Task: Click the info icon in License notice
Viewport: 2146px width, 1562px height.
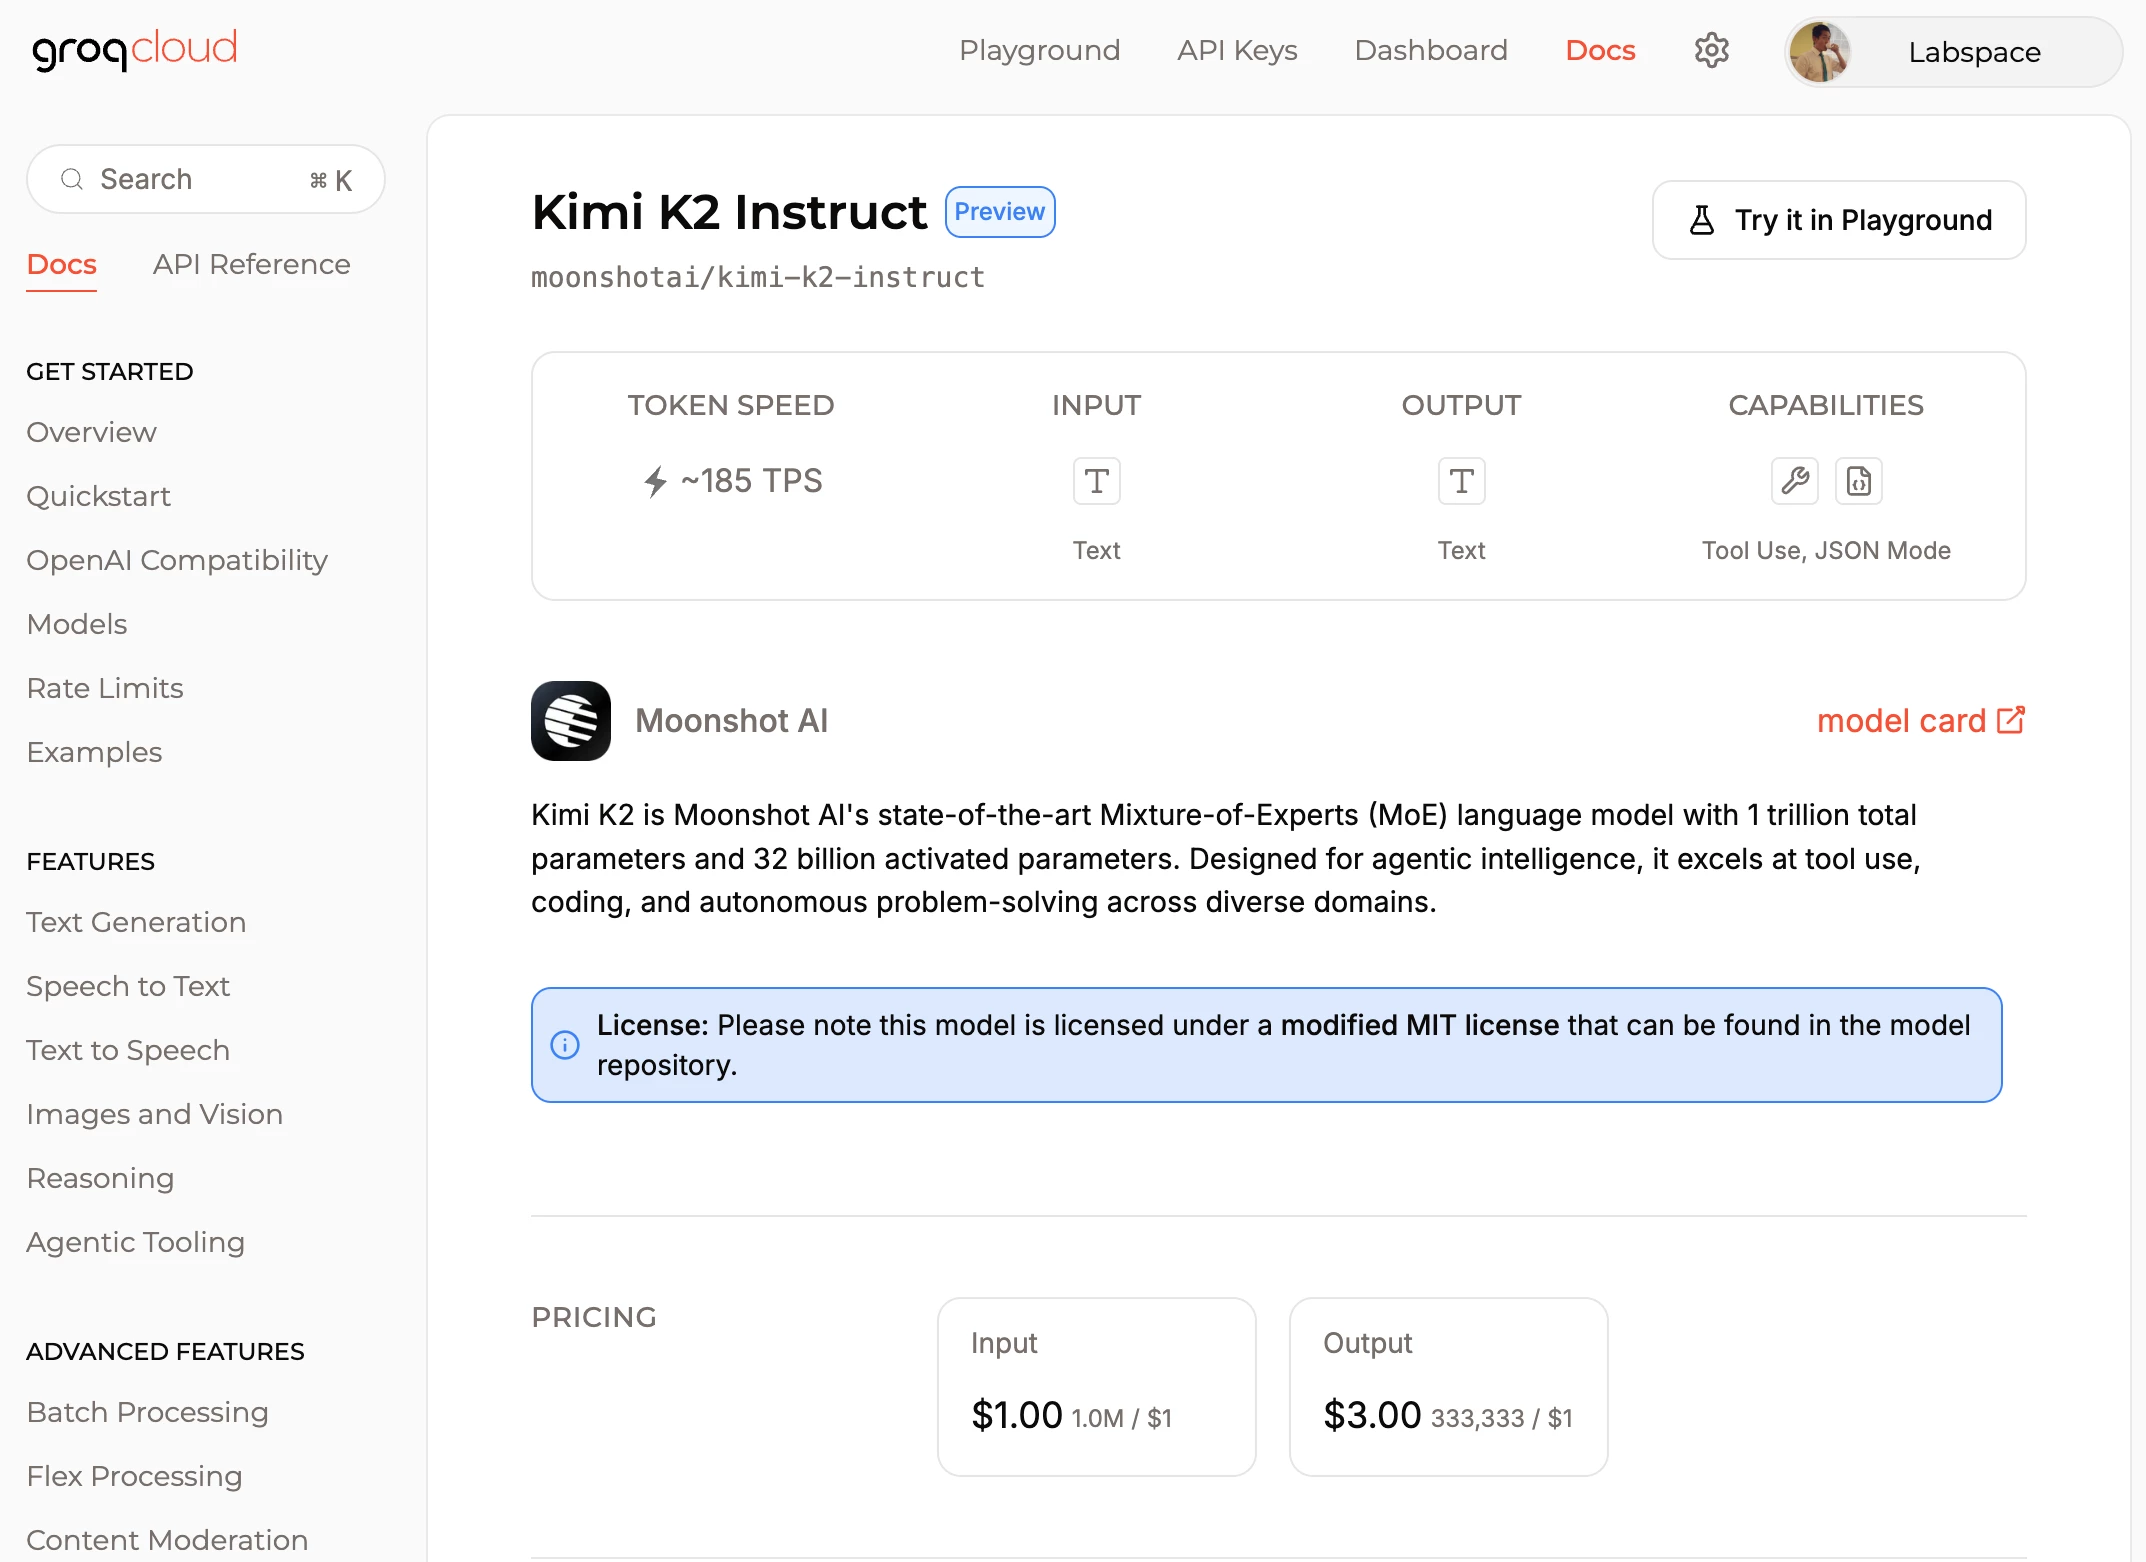Action: (x=565, y=1045)
